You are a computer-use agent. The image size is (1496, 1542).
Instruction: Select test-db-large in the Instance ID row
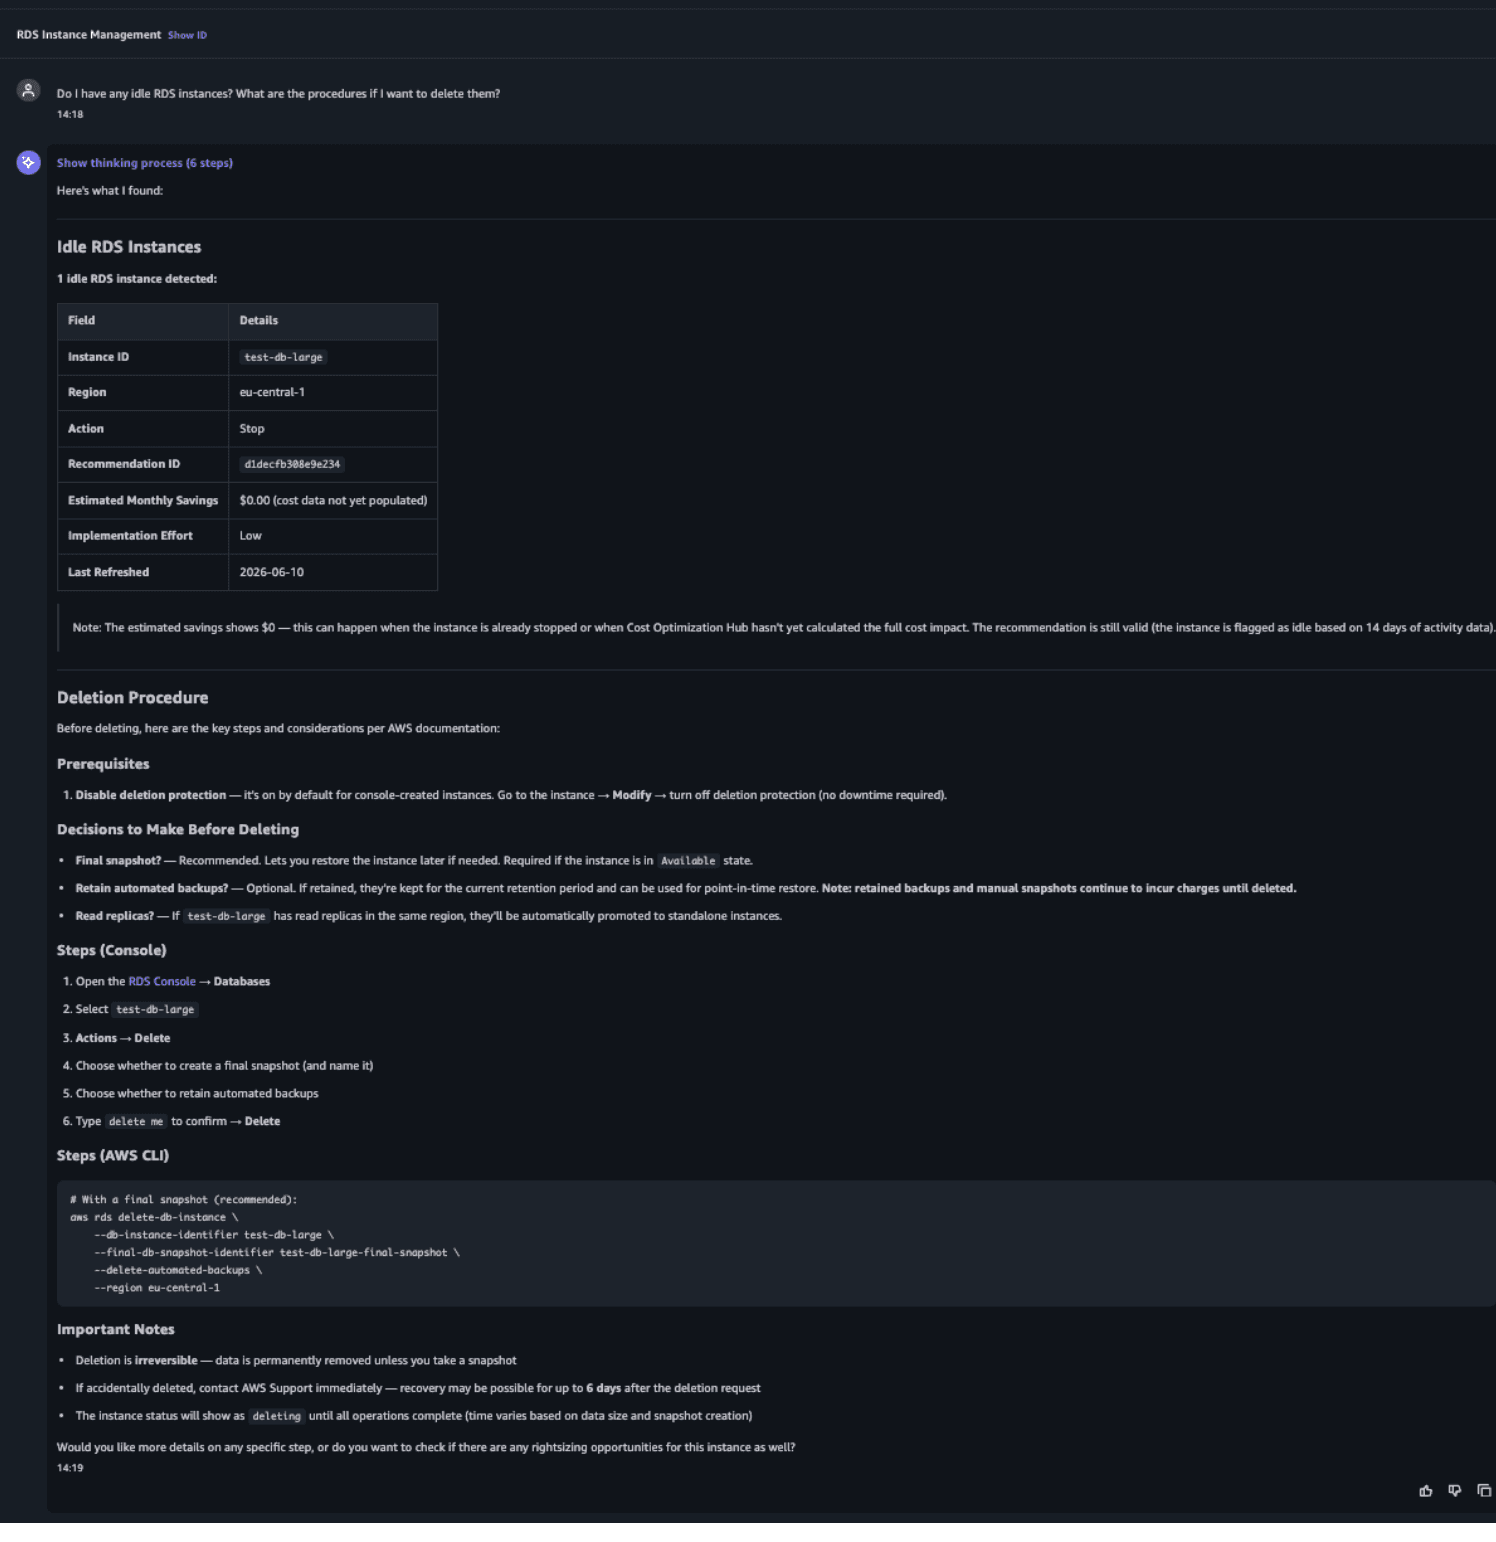click(x=284, y=357)
